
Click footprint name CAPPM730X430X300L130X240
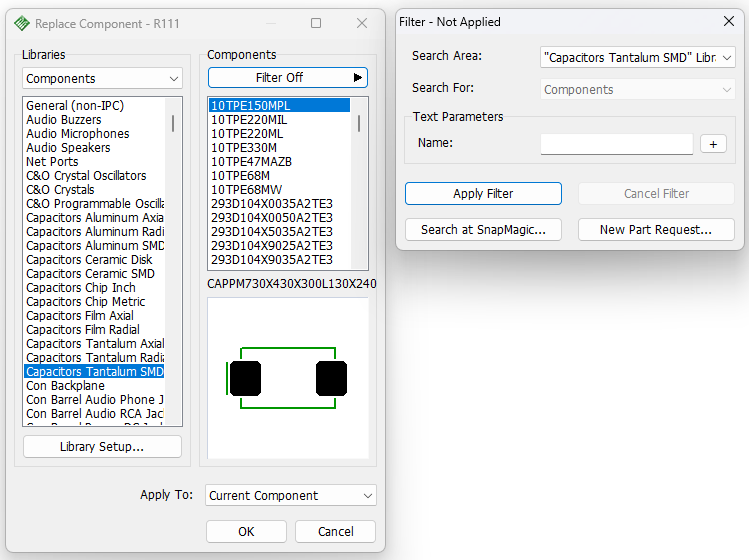click(291, 284)
